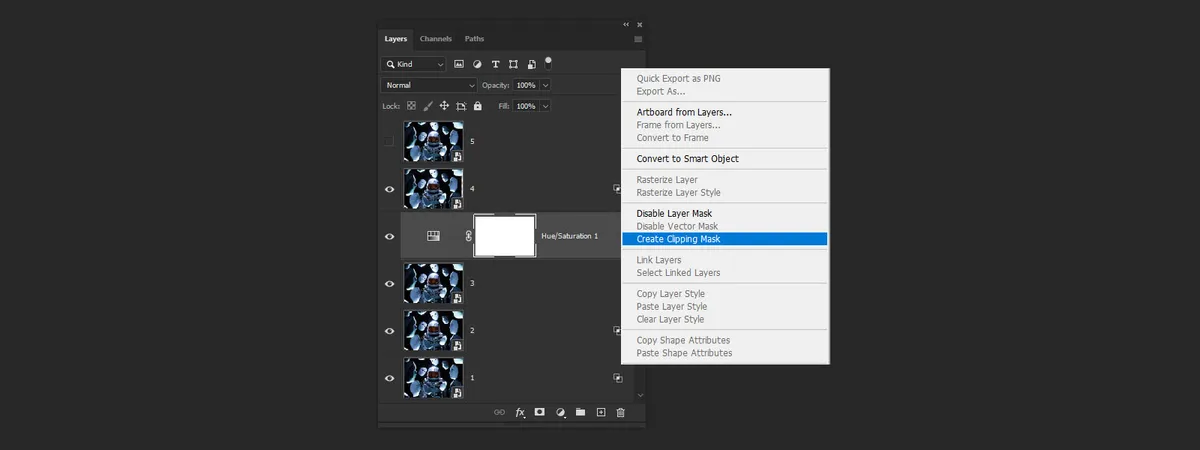The width and height of the screenshot is (1200, 450).
Task: Click smart filter badge on layer 2
Action: point(618,330)
